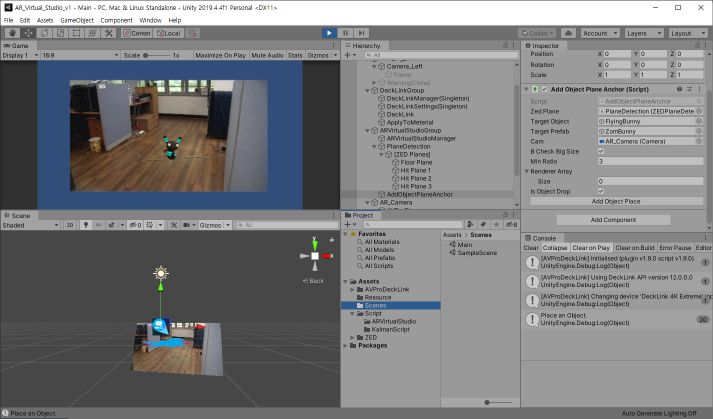Open the Window menu

click(150, 20)
